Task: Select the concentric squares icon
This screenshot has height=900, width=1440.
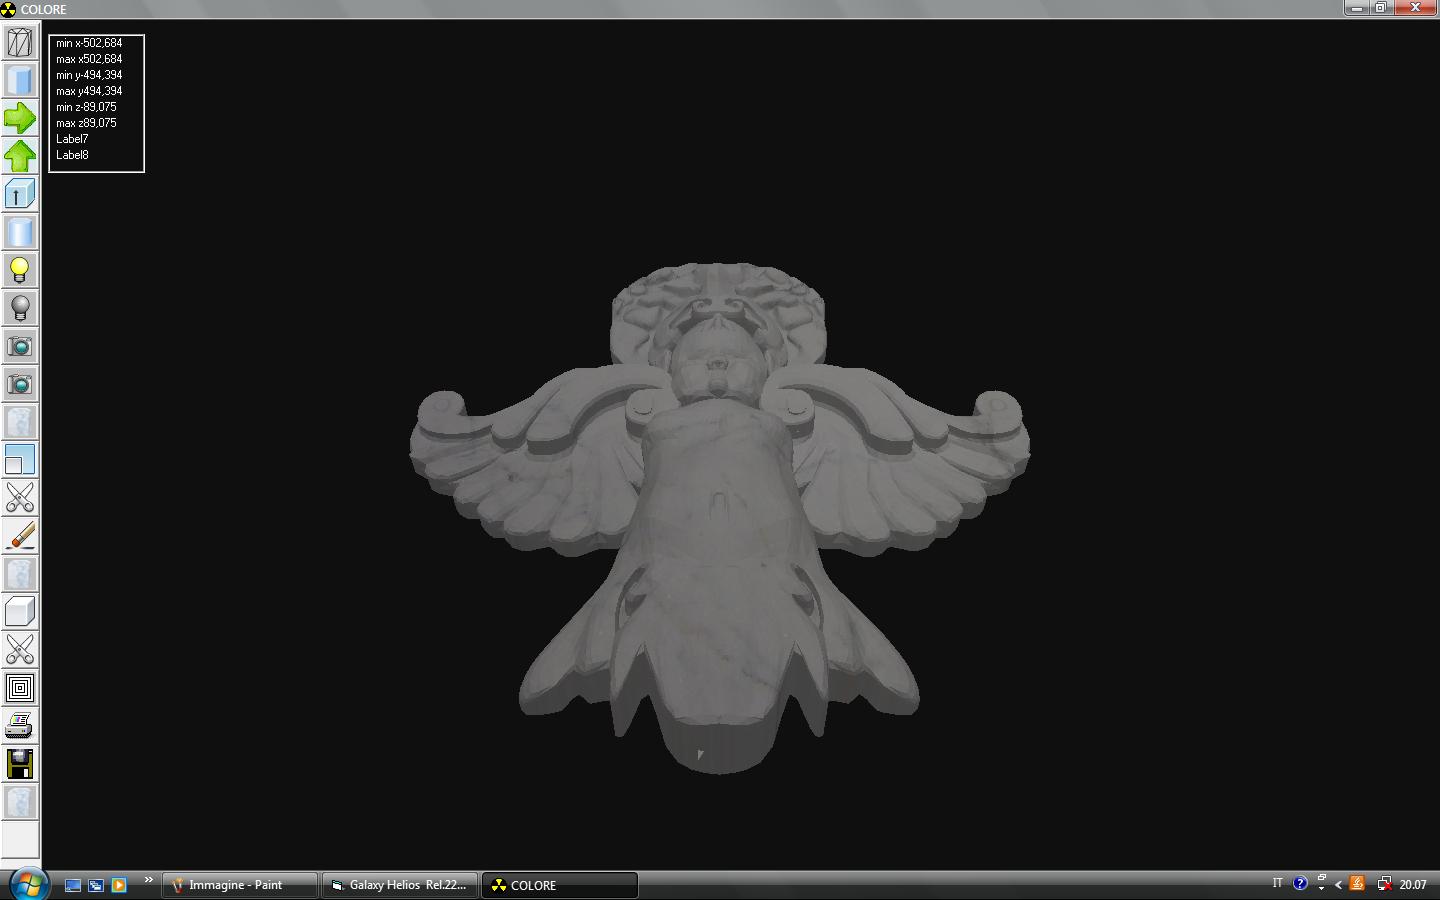Action: [20, 688]
